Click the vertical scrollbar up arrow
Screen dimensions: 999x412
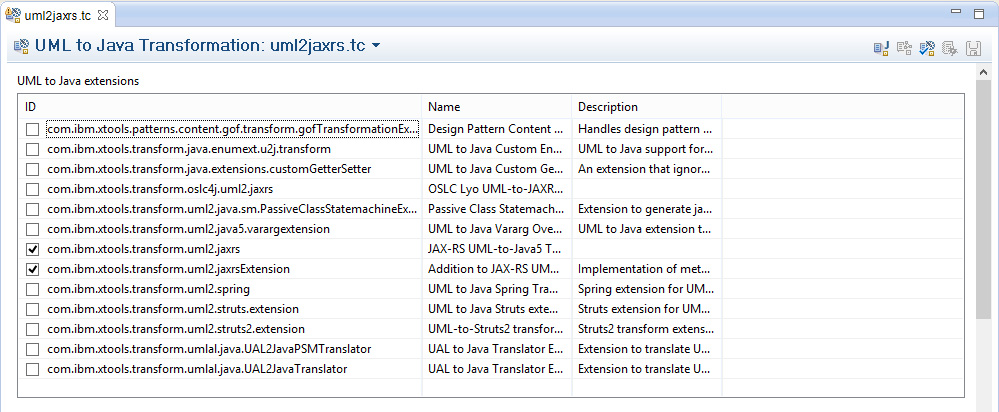[x=984, y=72]
